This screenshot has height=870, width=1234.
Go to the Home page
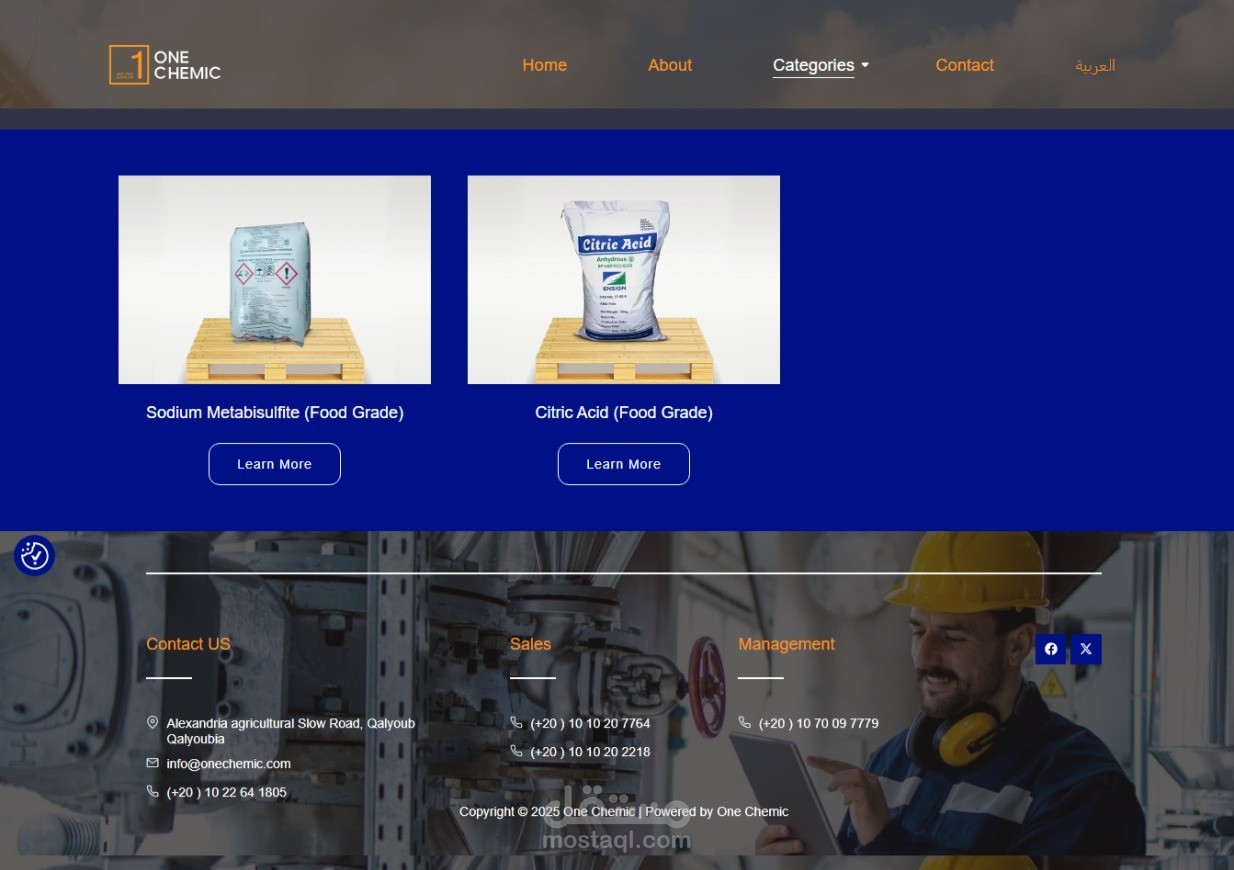544,65
